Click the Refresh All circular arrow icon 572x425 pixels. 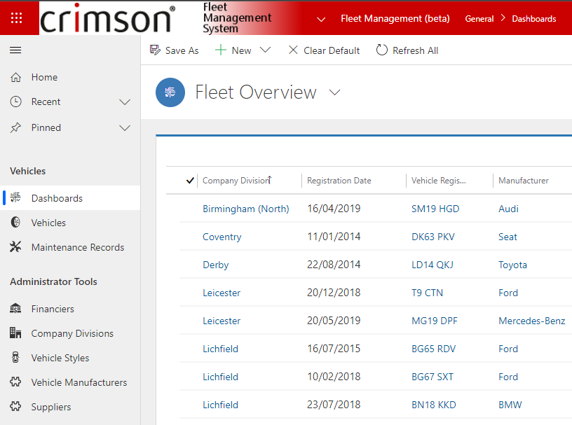click(x=382, y=50)
